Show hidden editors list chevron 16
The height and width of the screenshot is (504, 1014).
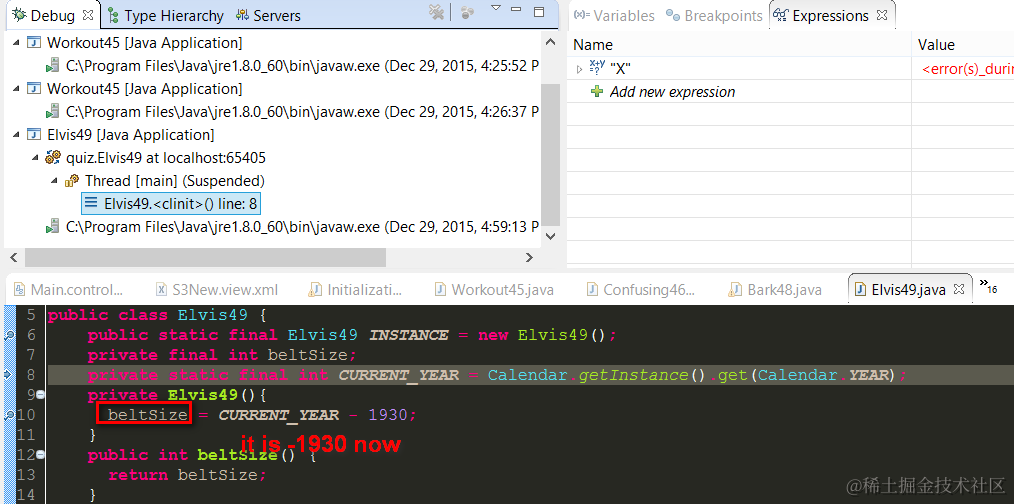pyautogui.click(x=988, y=287)
